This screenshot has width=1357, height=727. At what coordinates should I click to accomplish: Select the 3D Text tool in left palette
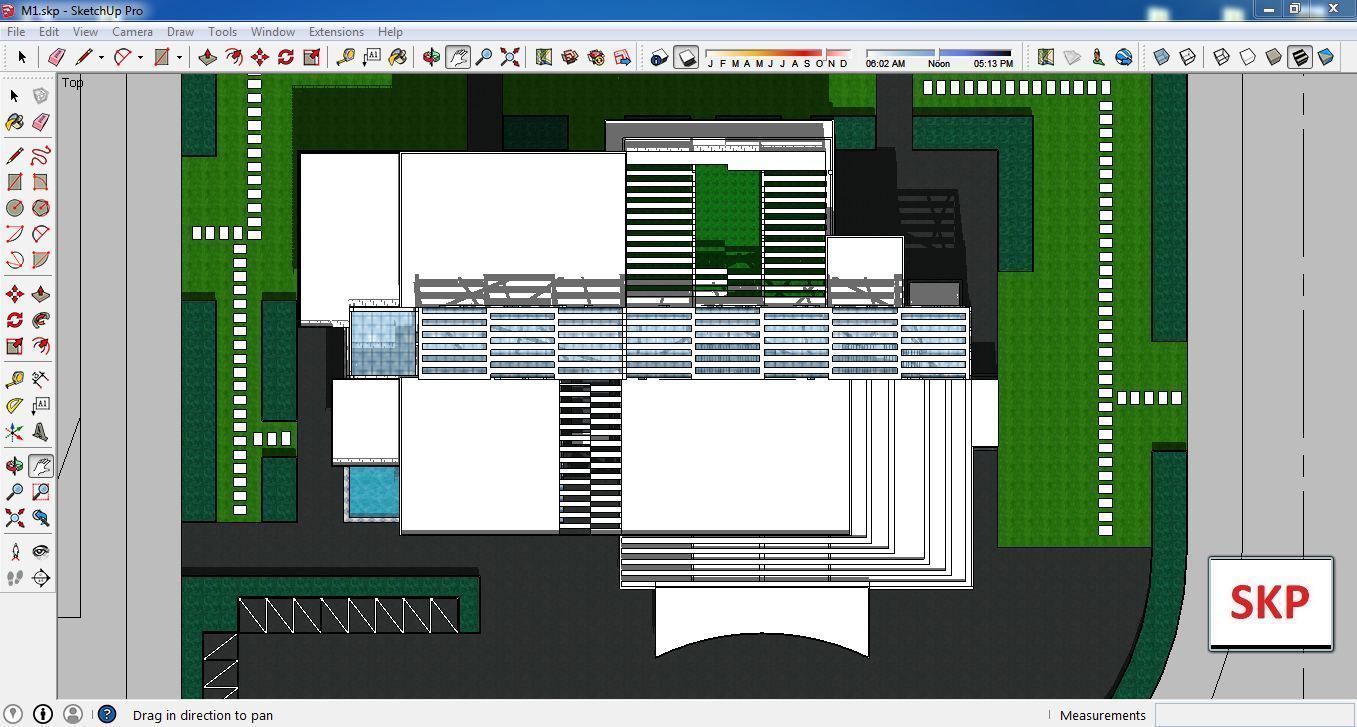[x=40, y=432]
